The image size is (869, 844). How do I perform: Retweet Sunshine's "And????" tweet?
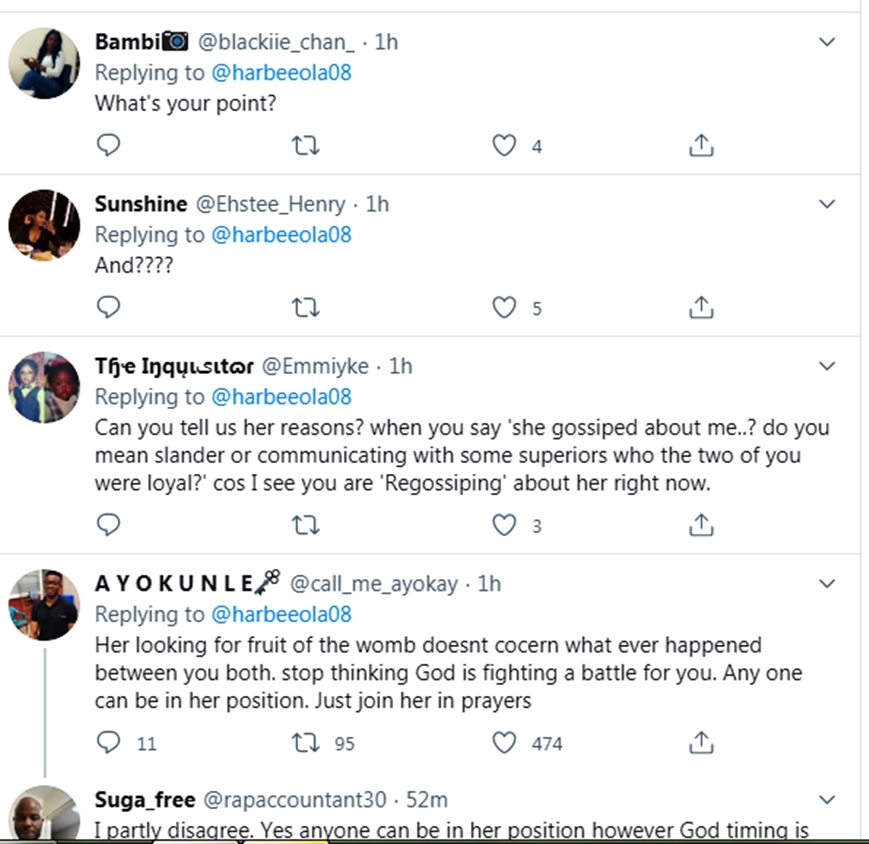305,307
